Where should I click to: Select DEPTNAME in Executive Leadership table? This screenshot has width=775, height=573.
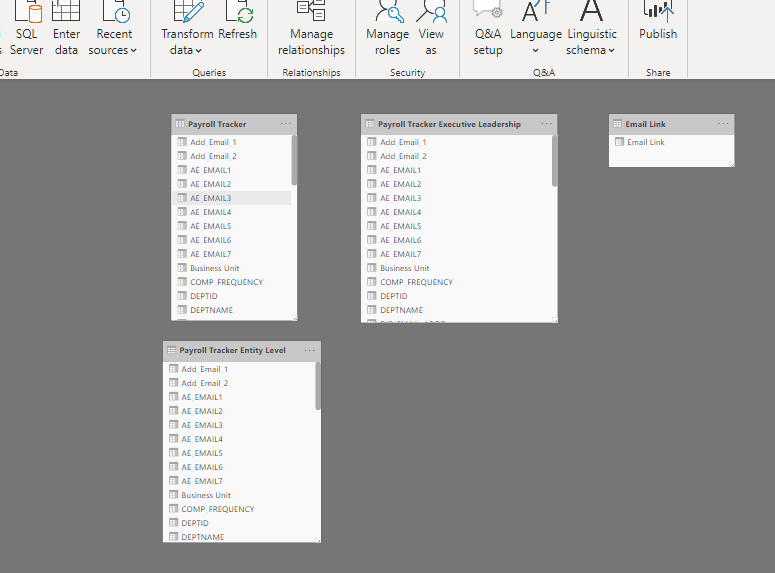(457, 310)
